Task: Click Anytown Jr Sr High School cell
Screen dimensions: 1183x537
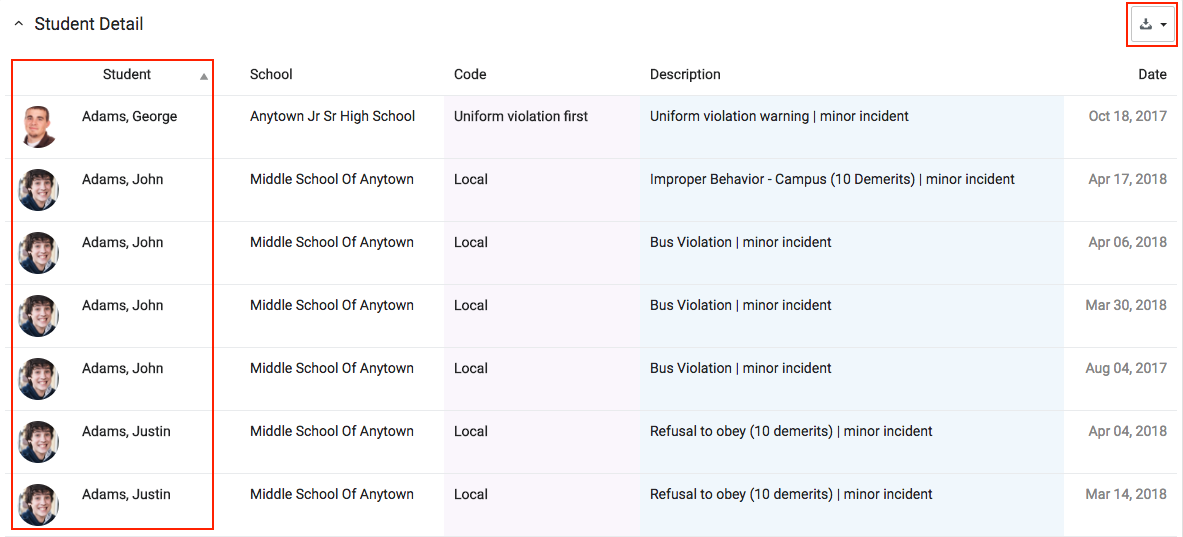Action: [333, 117]
